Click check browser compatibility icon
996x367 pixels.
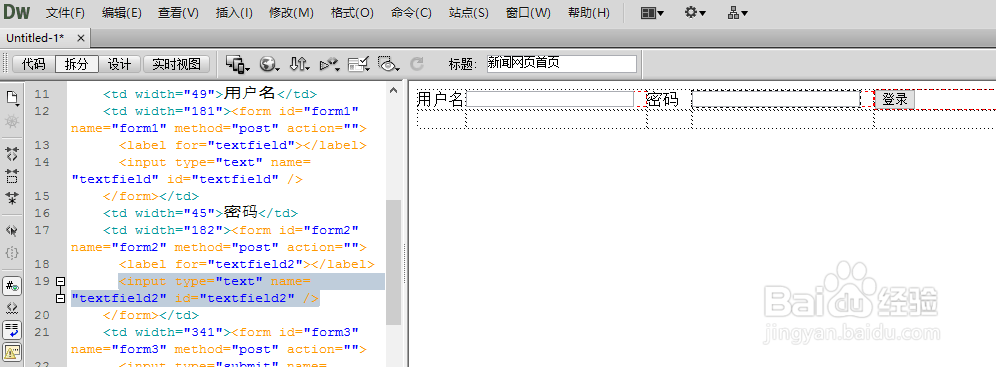tap(359, 64)
